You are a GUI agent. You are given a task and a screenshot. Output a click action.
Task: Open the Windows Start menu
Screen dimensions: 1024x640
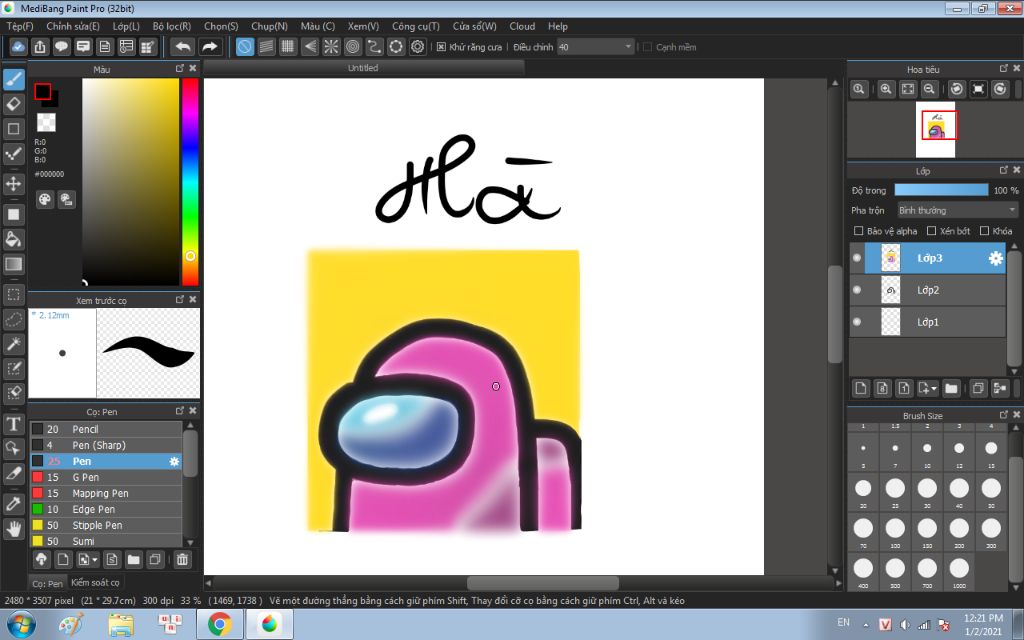21,624
